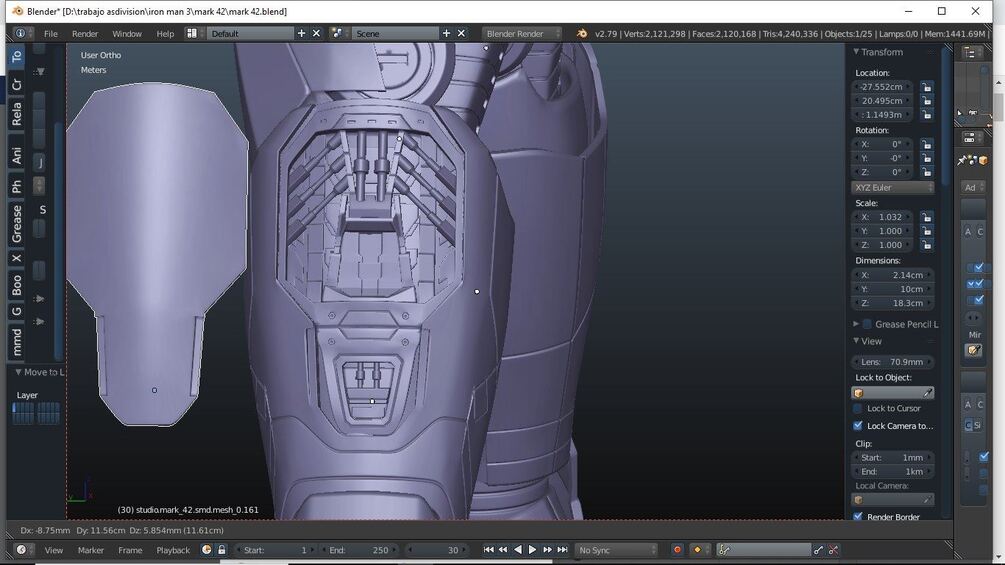
Task: Open the XYZ Euler rotation mode dropdown
Action: 892,188
